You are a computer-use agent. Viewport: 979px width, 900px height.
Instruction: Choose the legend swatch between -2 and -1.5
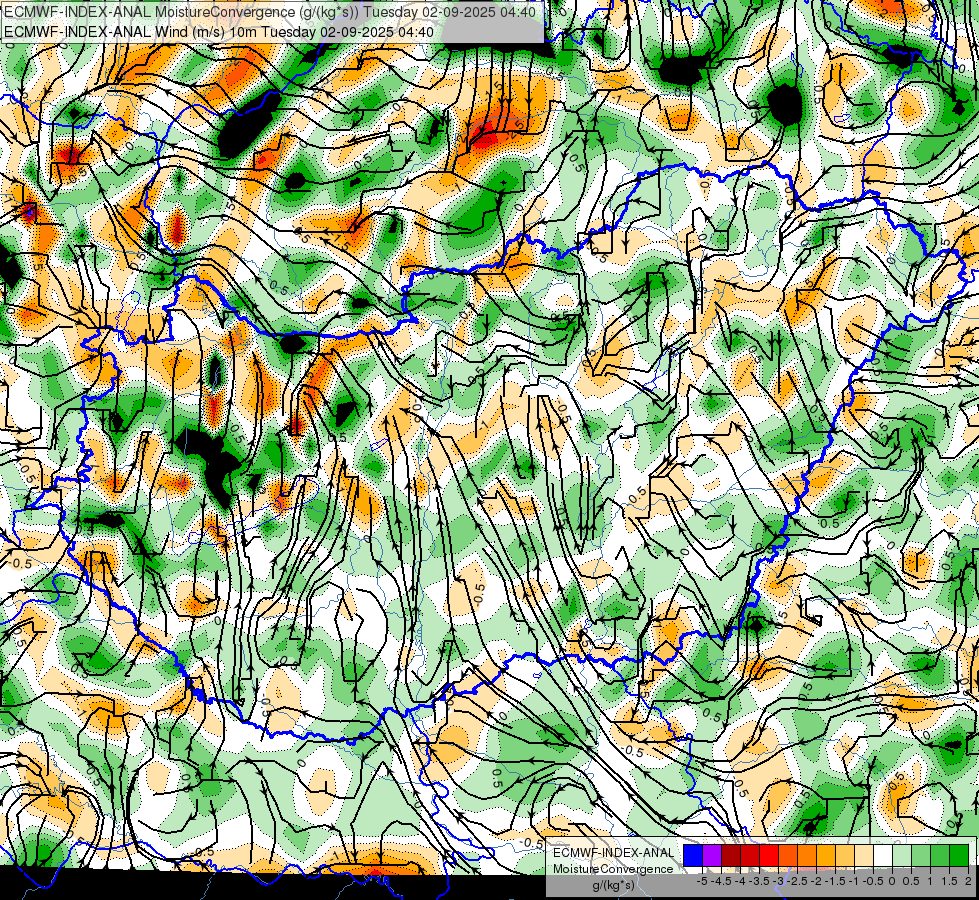coord(826,855)
